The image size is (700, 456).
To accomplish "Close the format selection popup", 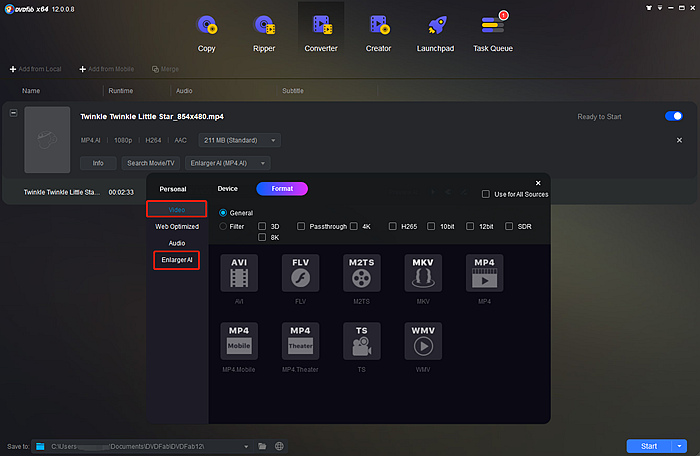I will tap(538, 183).
